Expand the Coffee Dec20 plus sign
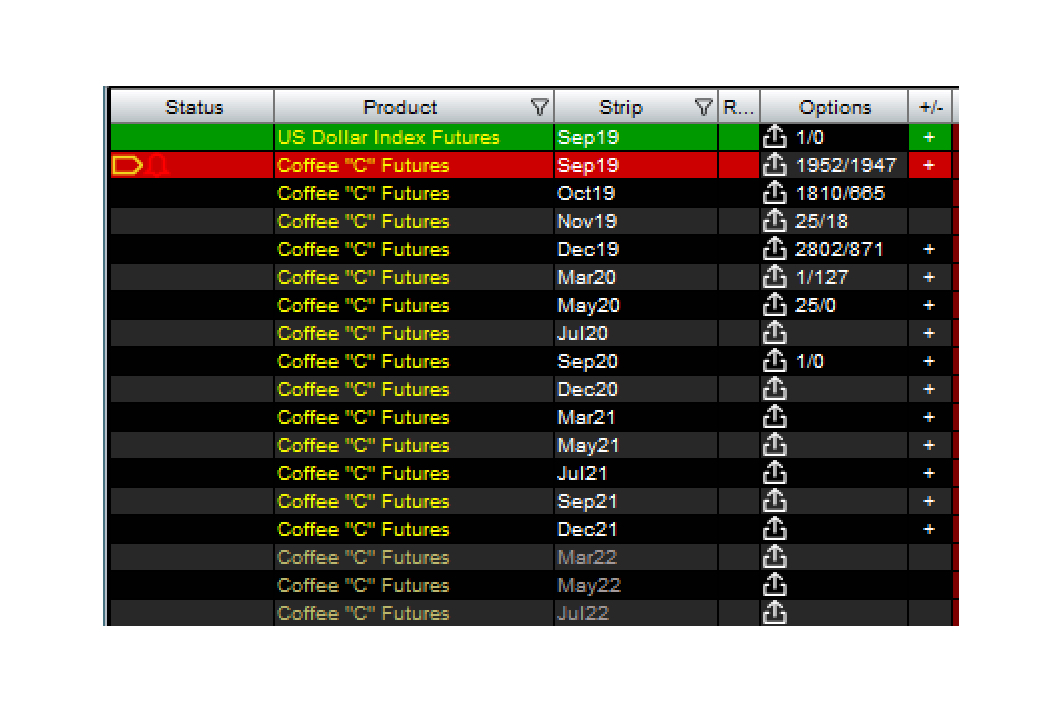The image size is (1051, 719). [929, 389]
